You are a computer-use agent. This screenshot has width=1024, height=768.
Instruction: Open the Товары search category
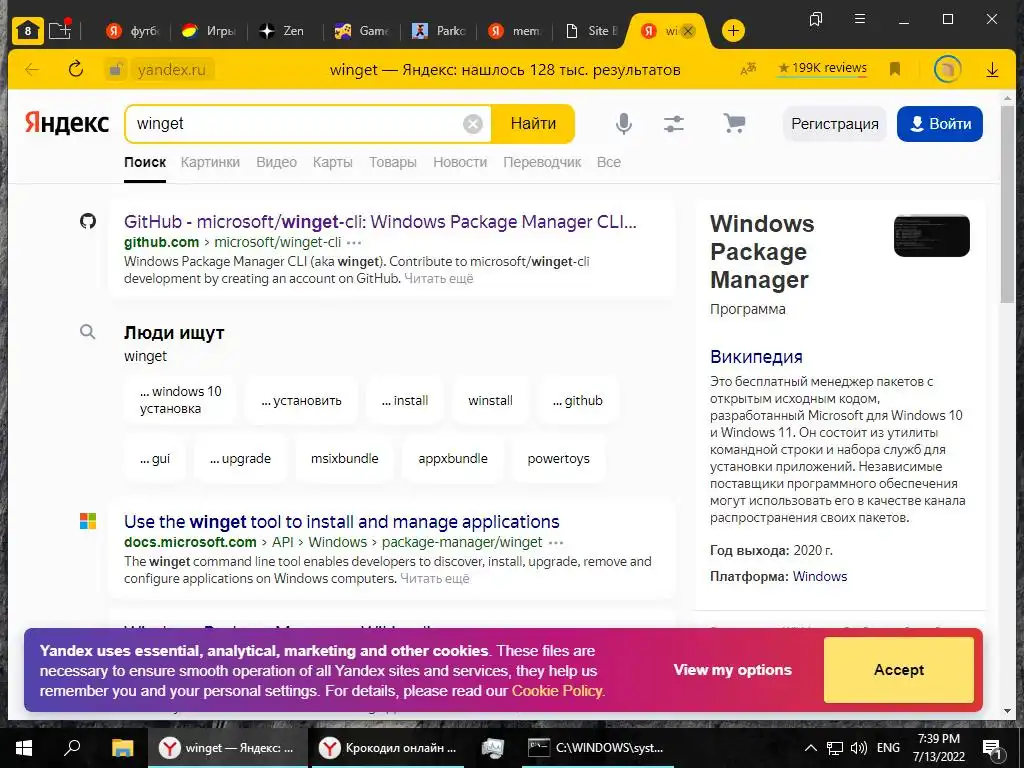click(392, 162)
